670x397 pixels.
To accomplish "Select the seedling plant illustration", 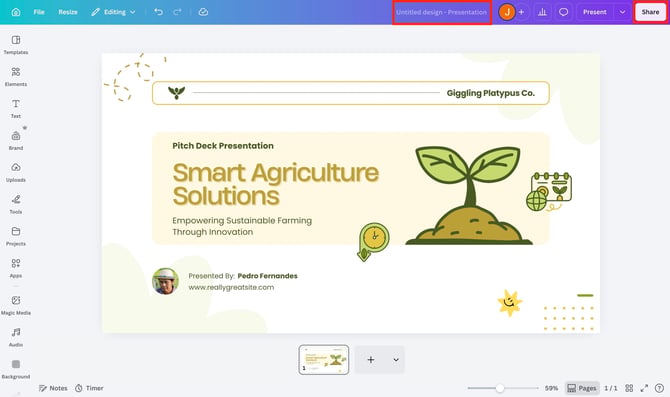I will [x=468, y=195].
